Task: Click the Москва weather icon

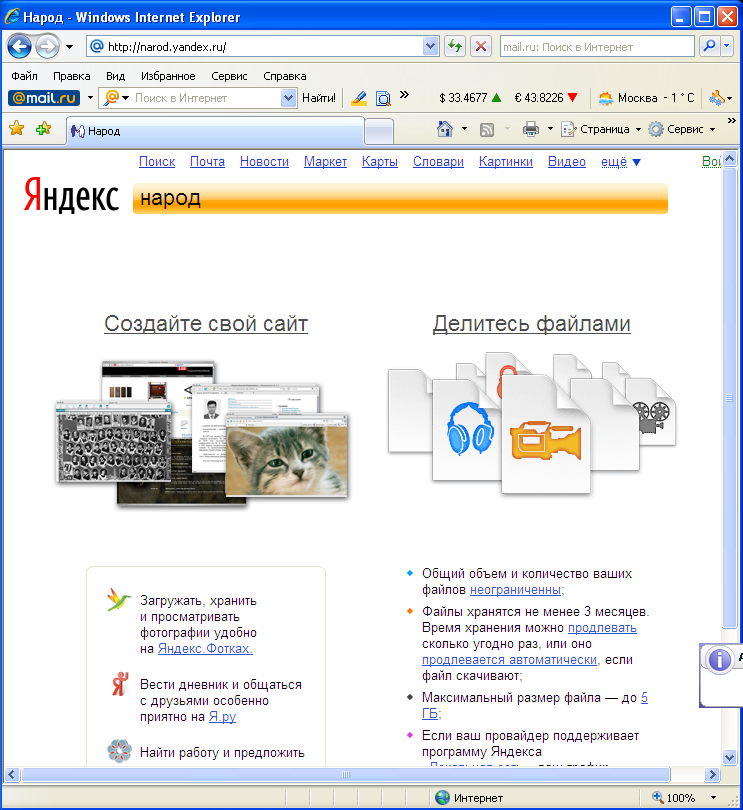Action: click(606, 98)
